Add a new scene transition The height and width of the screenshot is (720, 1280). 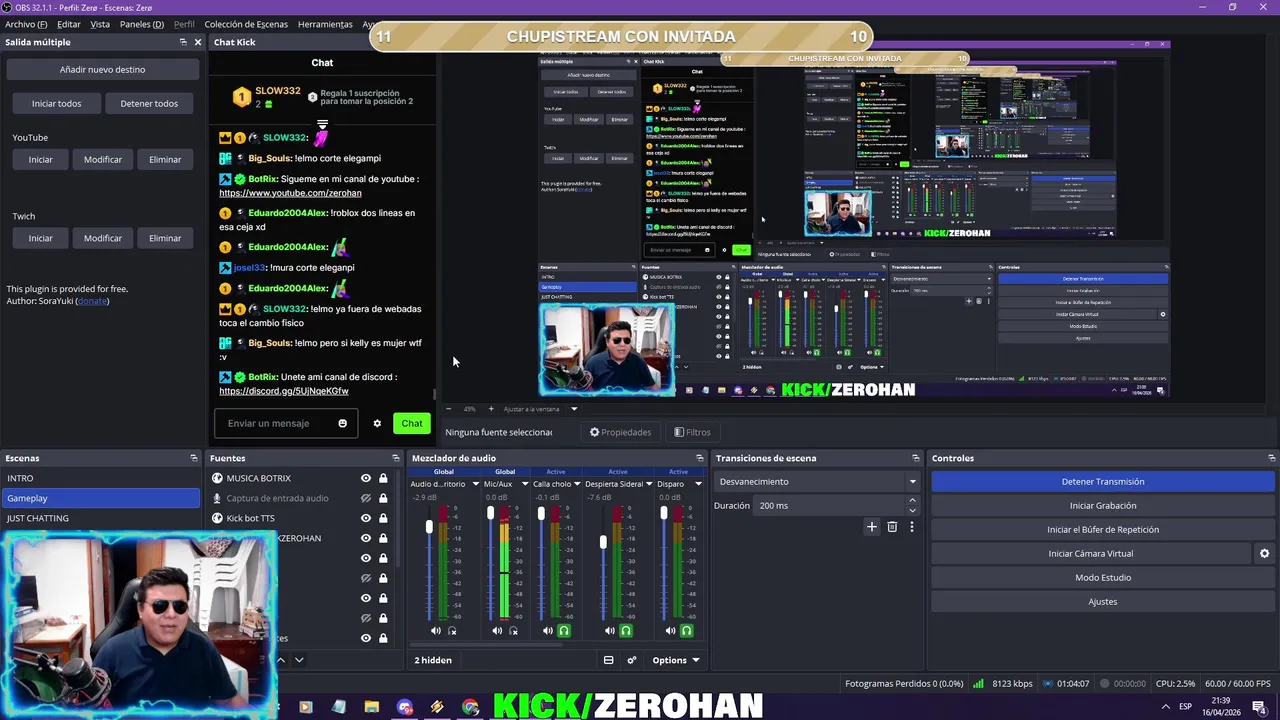click(872, 527)
